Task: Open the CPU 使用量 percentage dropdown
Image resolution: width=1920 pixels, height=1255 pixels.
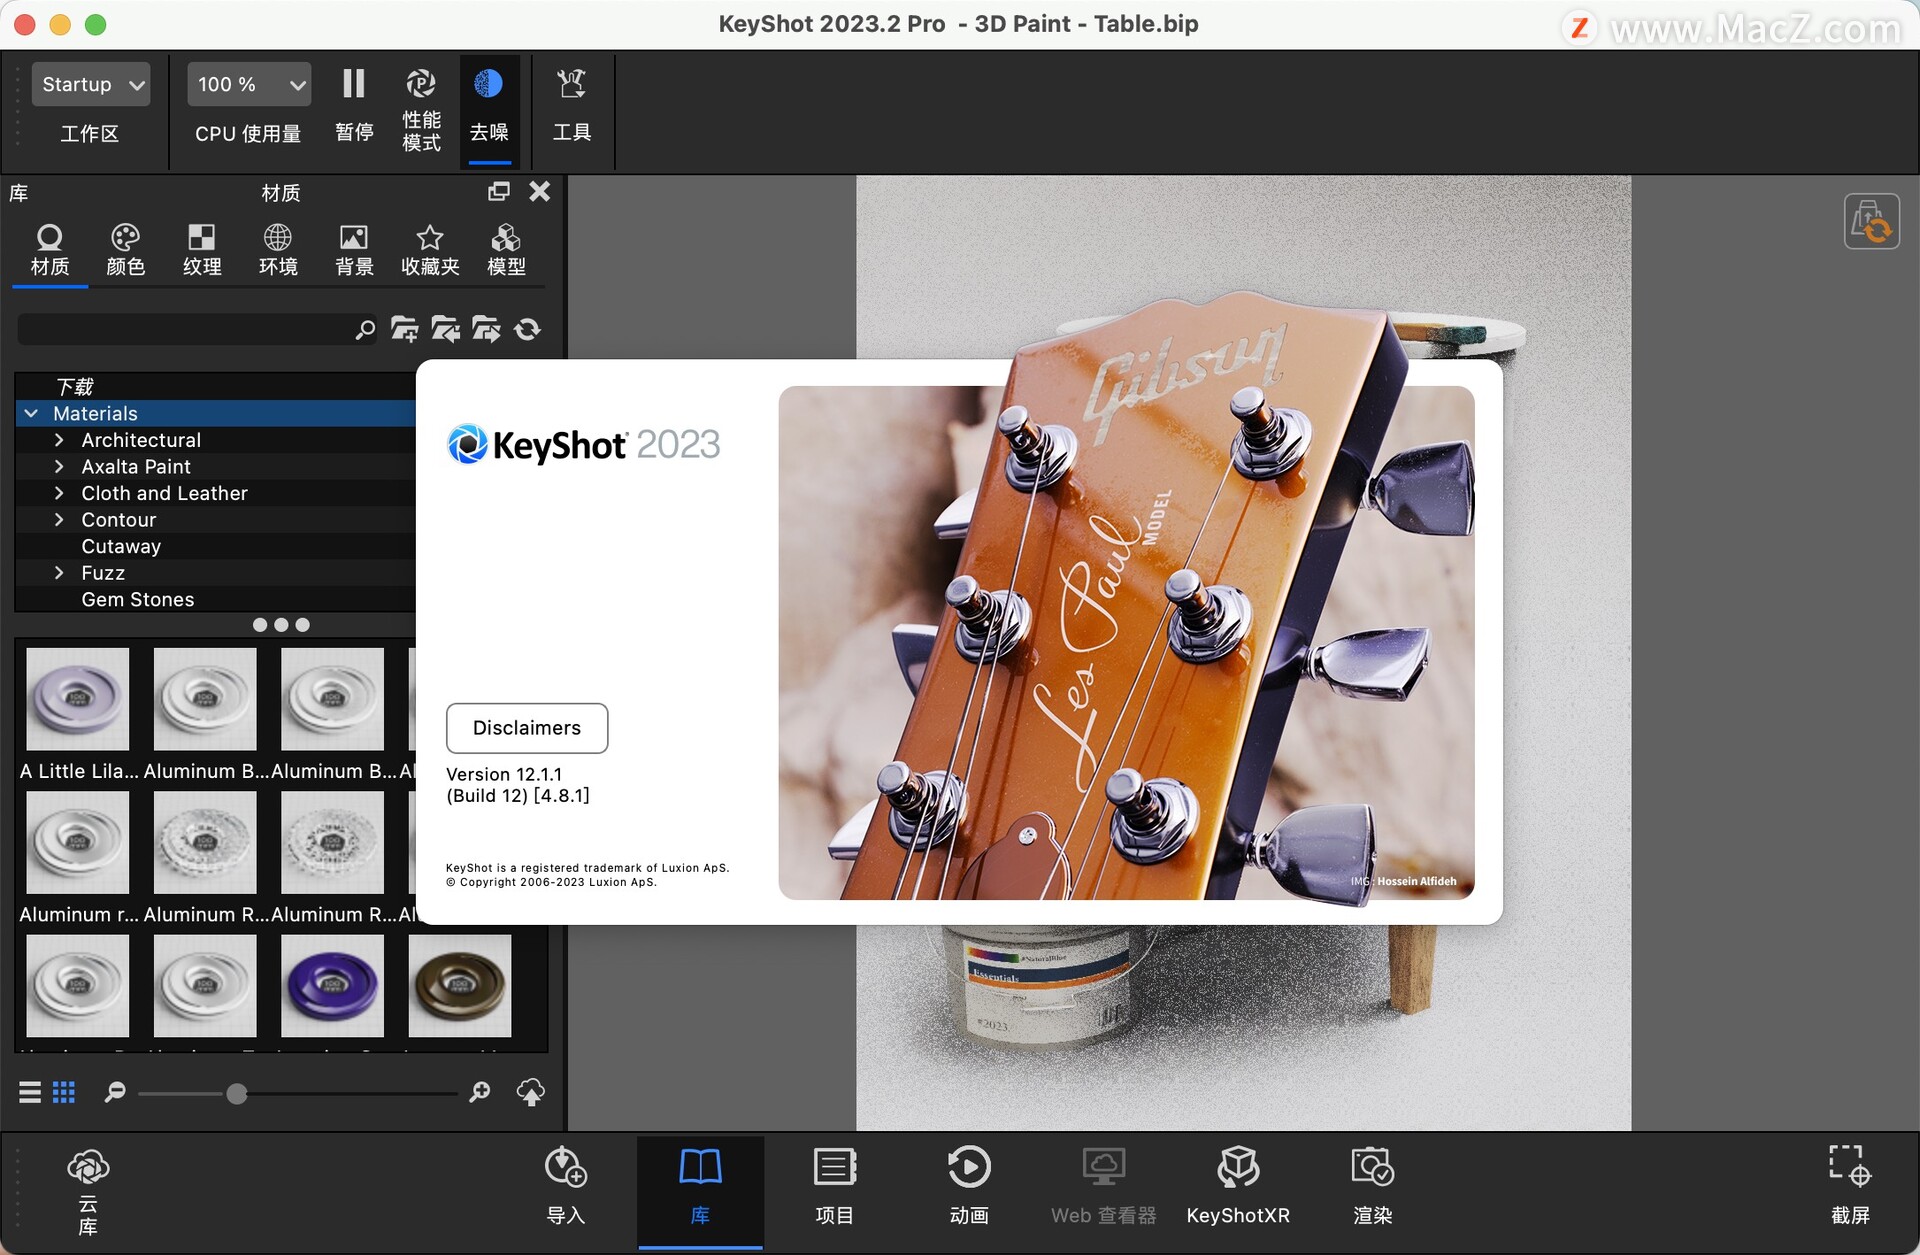Action: coord(247,84)
